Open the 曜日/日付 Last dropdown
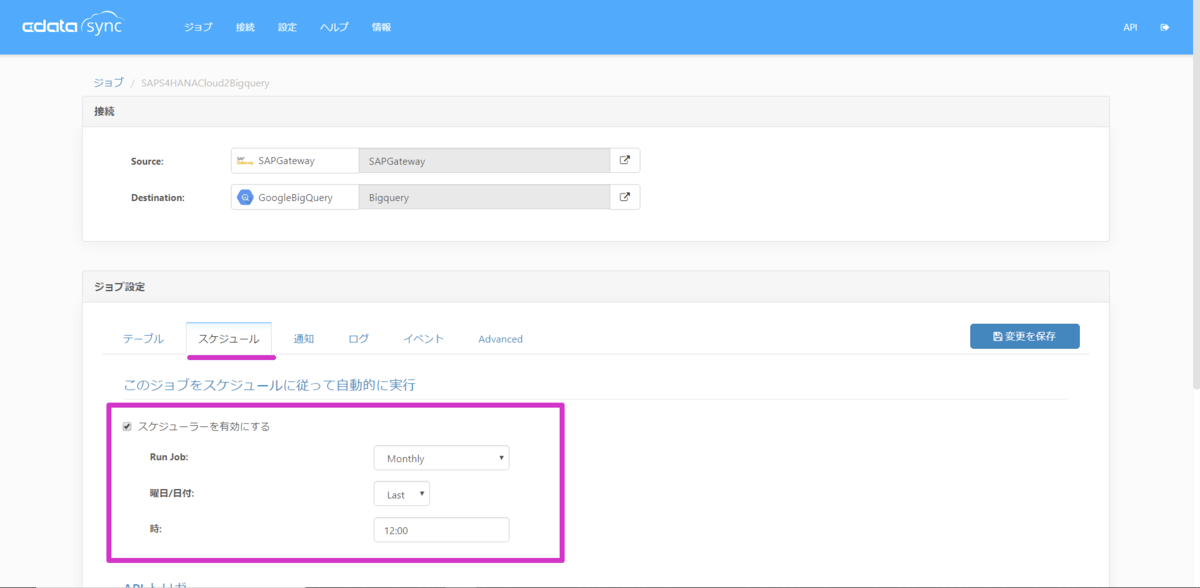The height and width of the screenshot is (588, 1200). (402, 494)
